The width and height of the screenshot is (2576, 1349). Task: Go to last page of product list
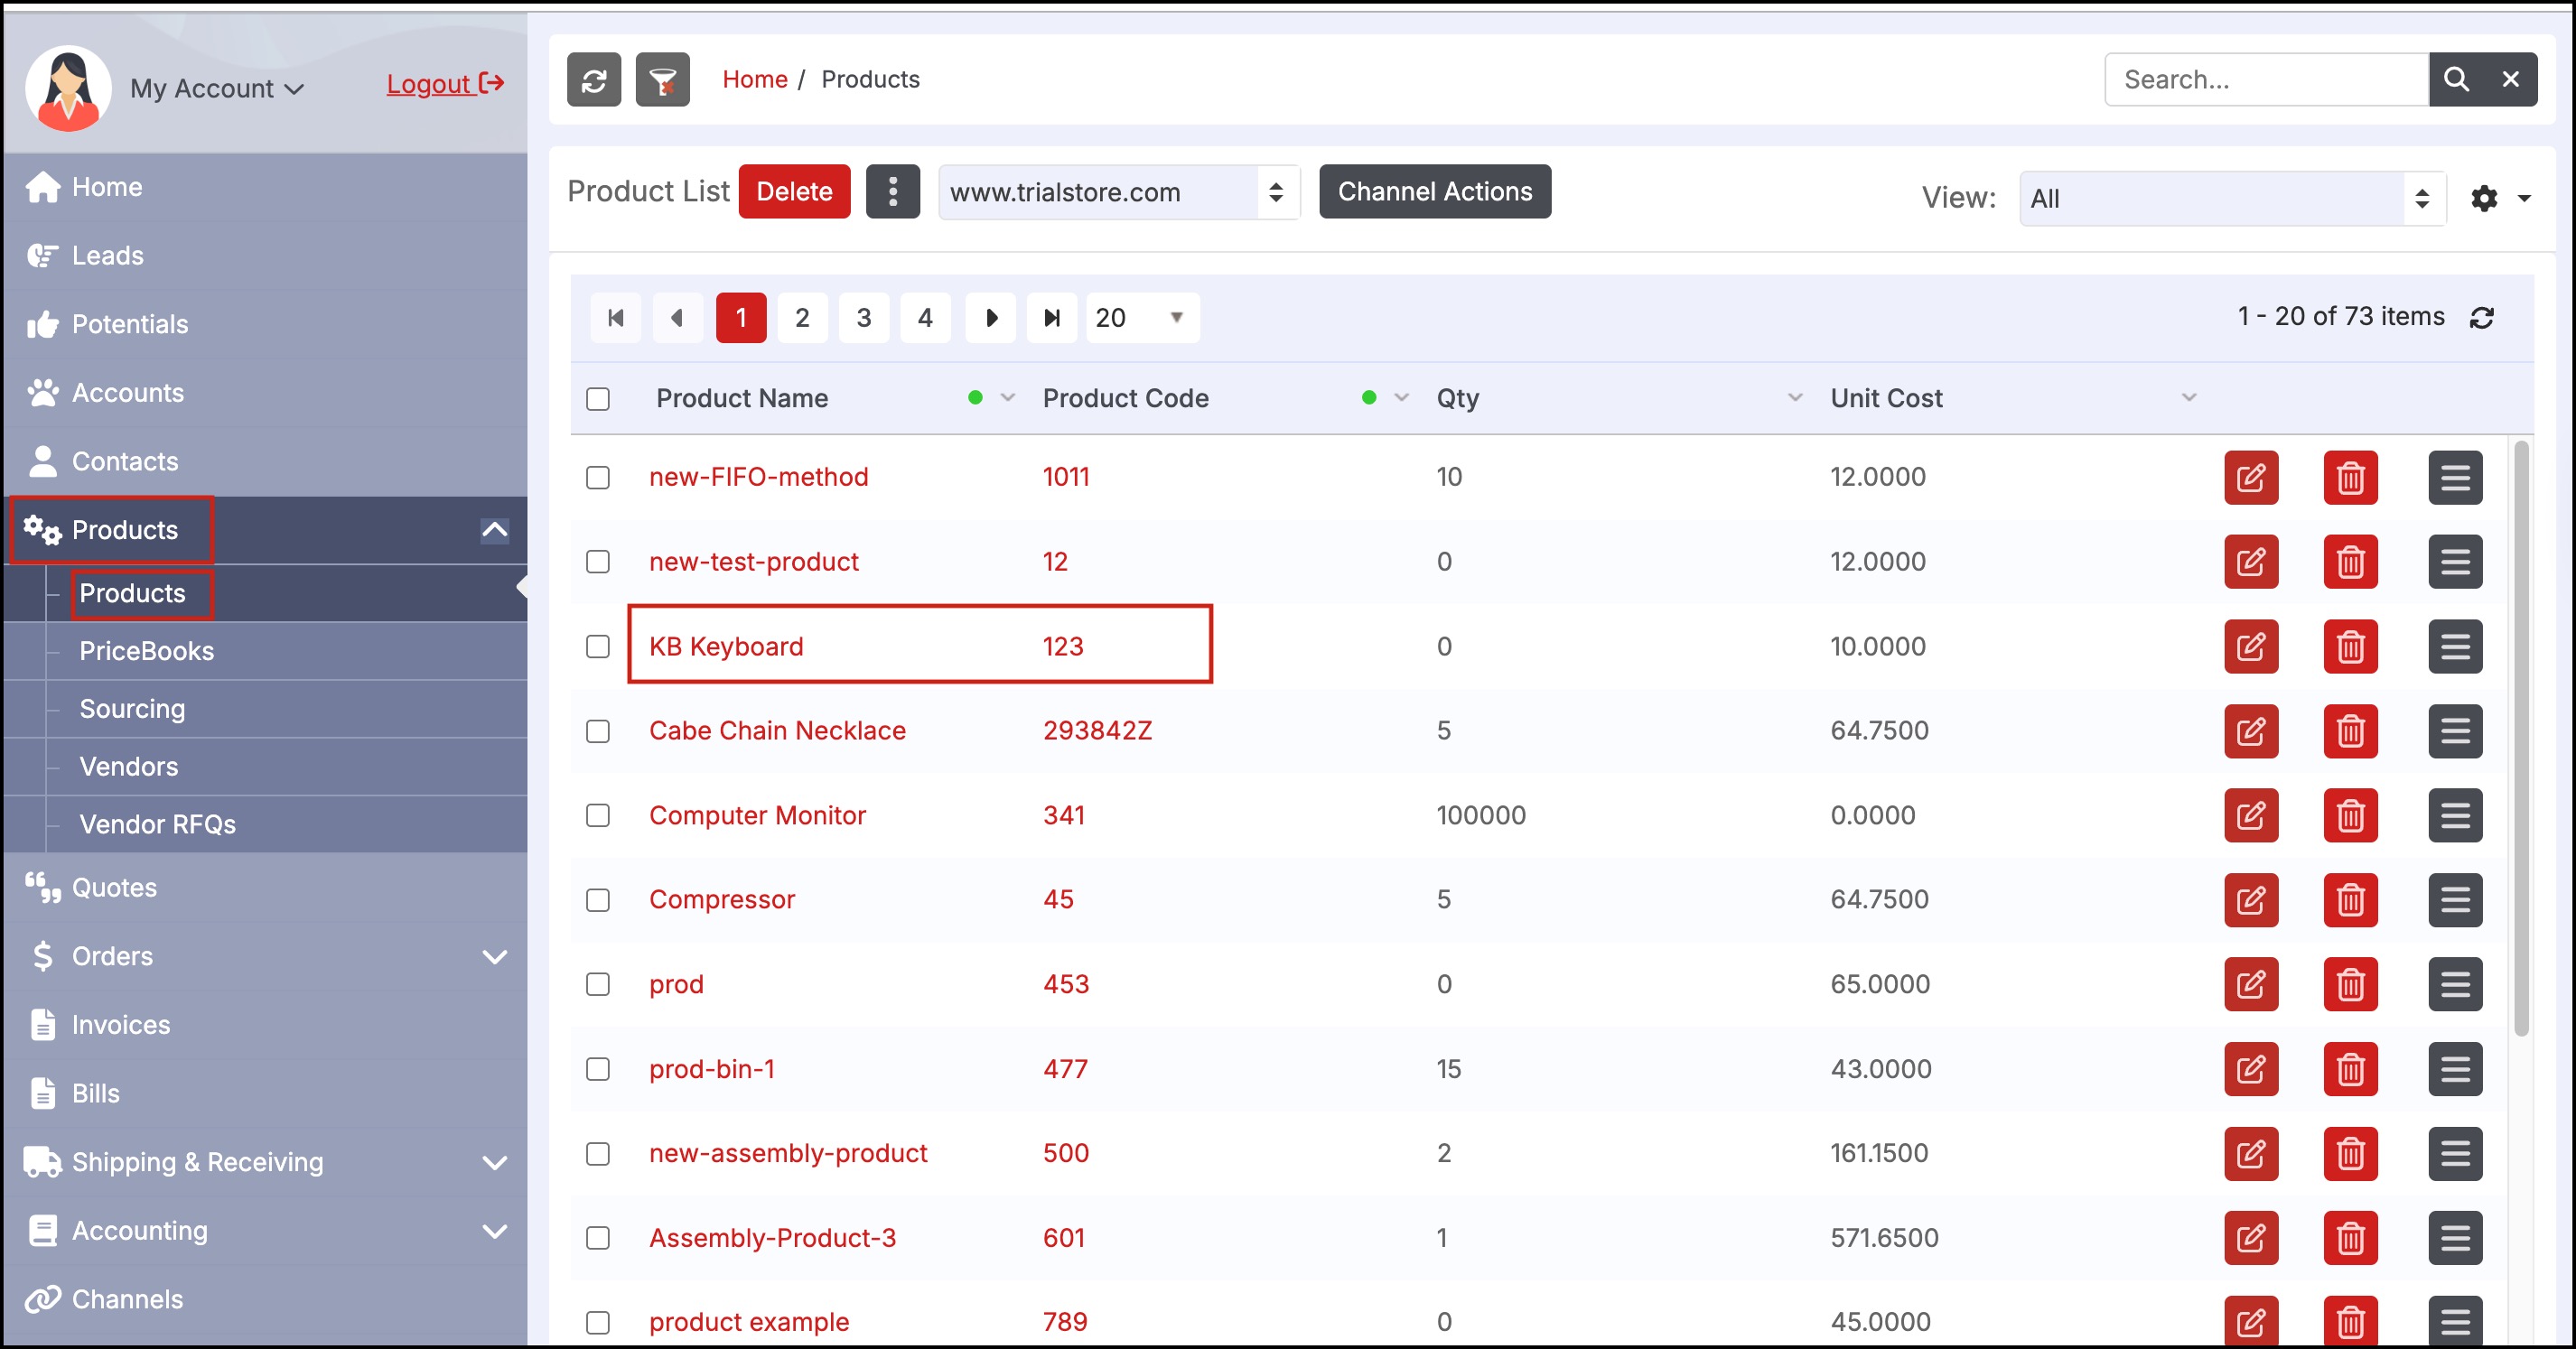point(1051,318)
